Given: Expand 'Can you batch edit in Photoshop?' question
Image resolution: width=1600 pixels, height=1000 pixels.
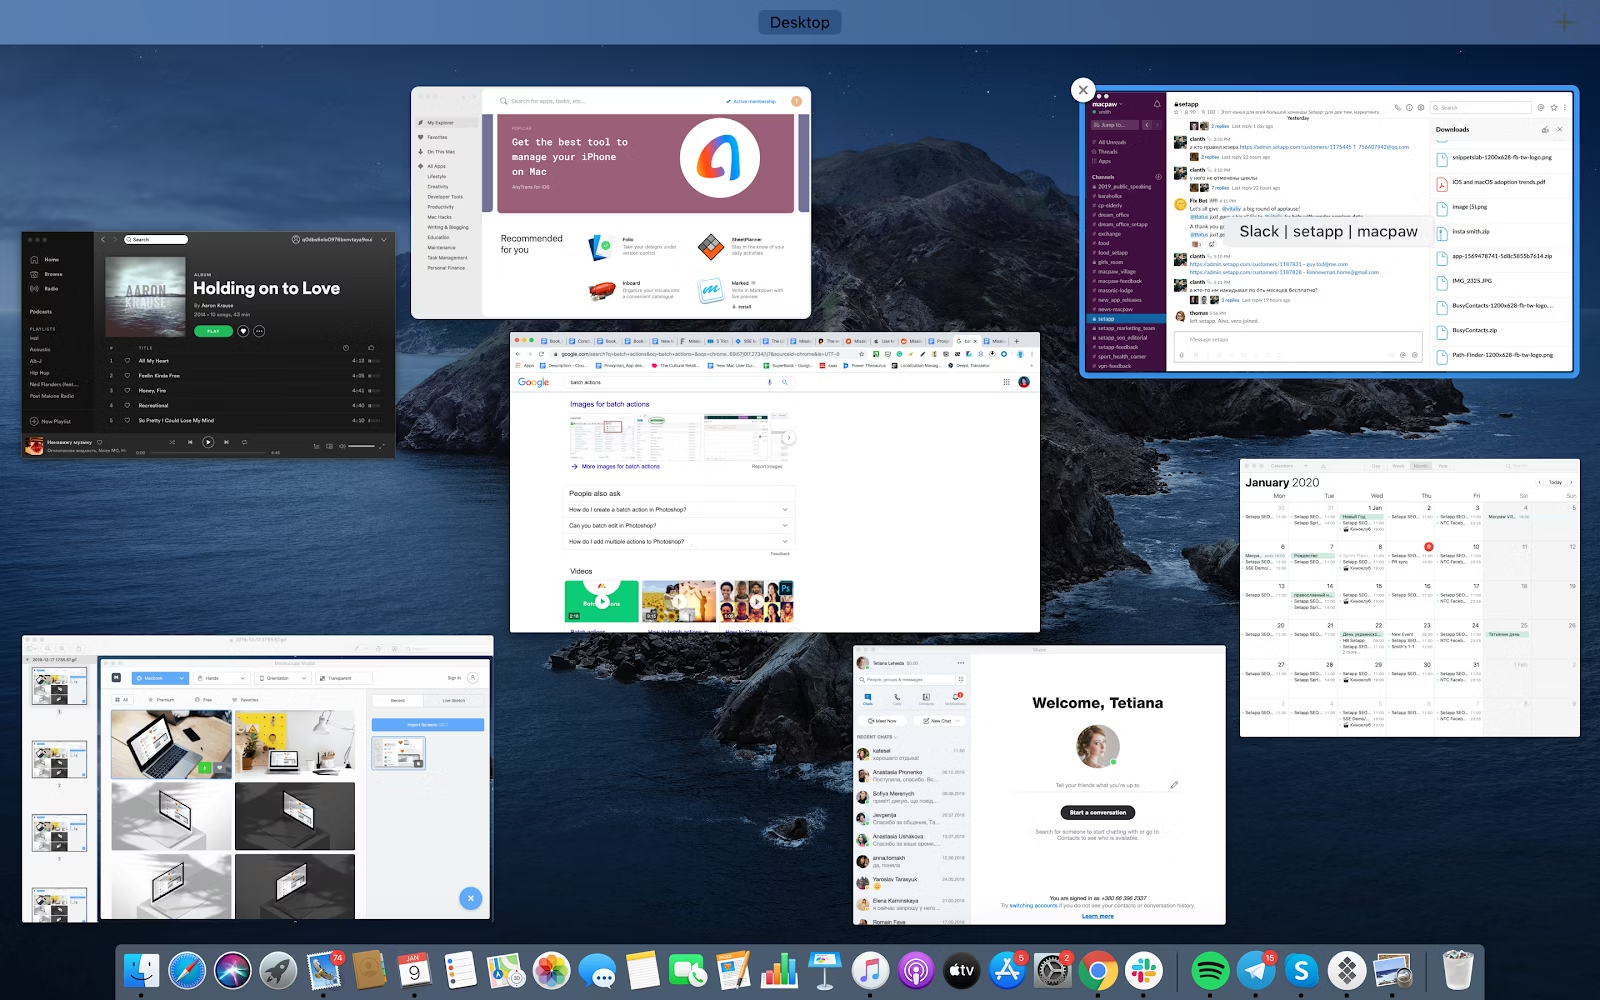Looking at the screenshot, I should point(679,526).
